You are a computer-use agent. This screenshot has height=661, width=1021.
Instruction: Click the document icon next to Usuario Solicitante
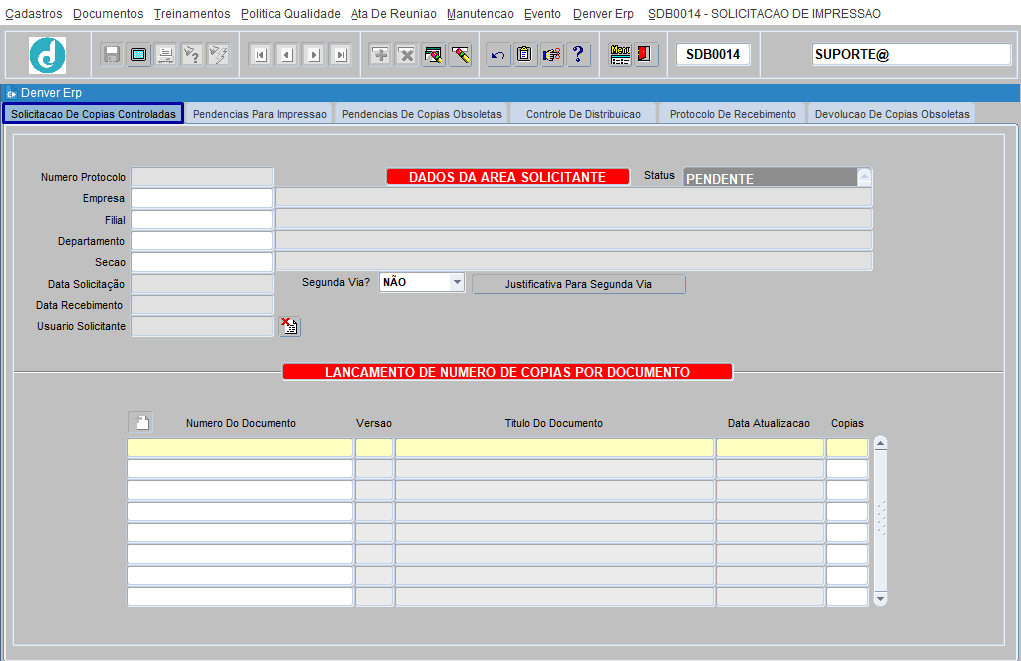[x=290, y=326]
